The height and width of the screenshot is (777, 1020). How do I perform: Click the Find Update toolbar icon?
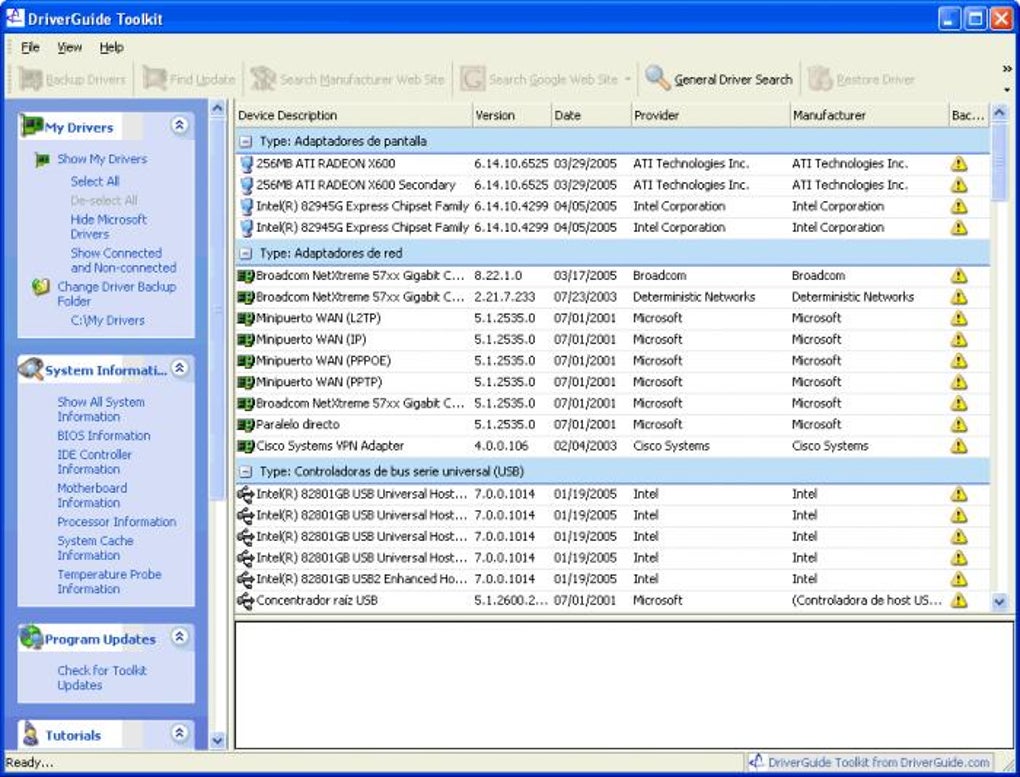point(154,79)
